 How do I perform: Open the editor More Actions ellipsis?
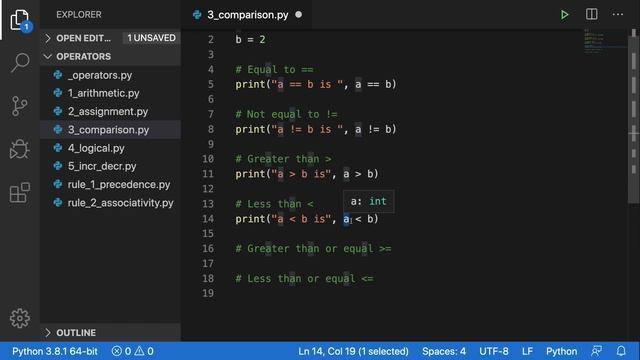pyautogui.click(x=618, y=14)
